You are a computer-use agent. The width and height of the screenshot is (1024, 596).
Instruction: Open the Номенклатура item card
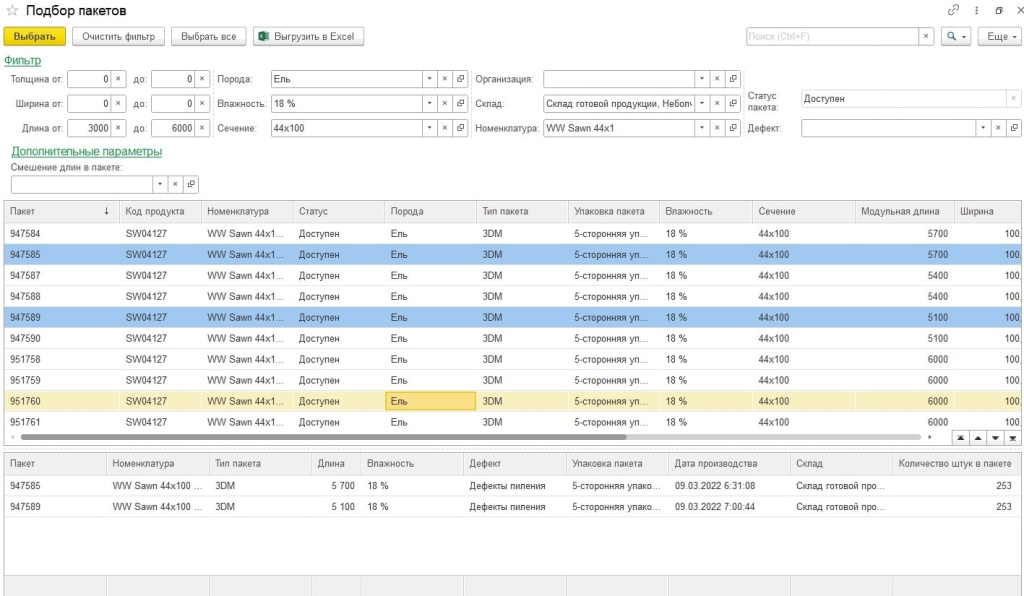click(x=733, y=128)
